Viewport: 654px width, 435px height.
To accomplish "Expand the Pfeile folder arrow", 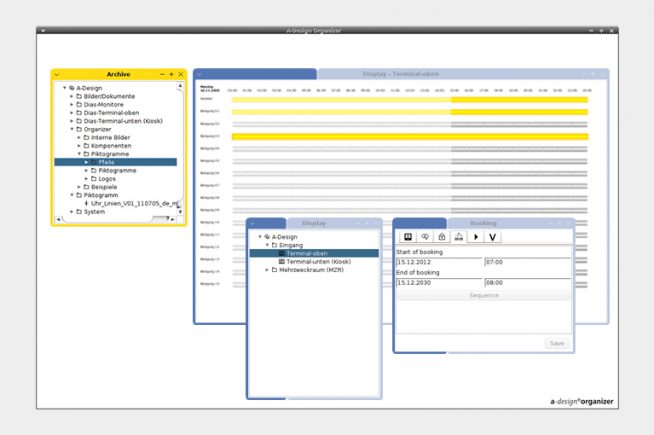I will click(86, 162).
